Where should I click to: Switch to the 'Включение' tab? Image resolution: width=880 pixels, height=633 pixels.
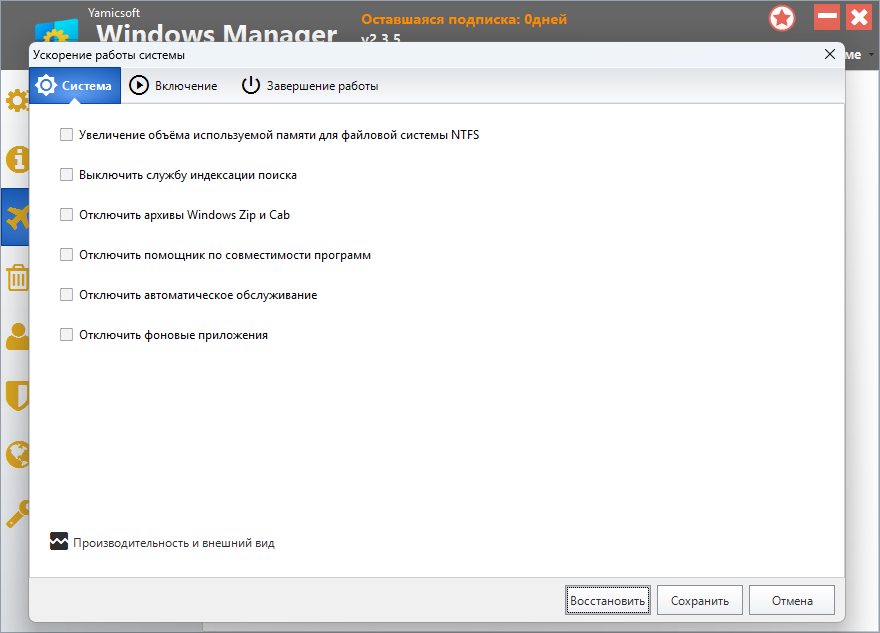point(174,86)
